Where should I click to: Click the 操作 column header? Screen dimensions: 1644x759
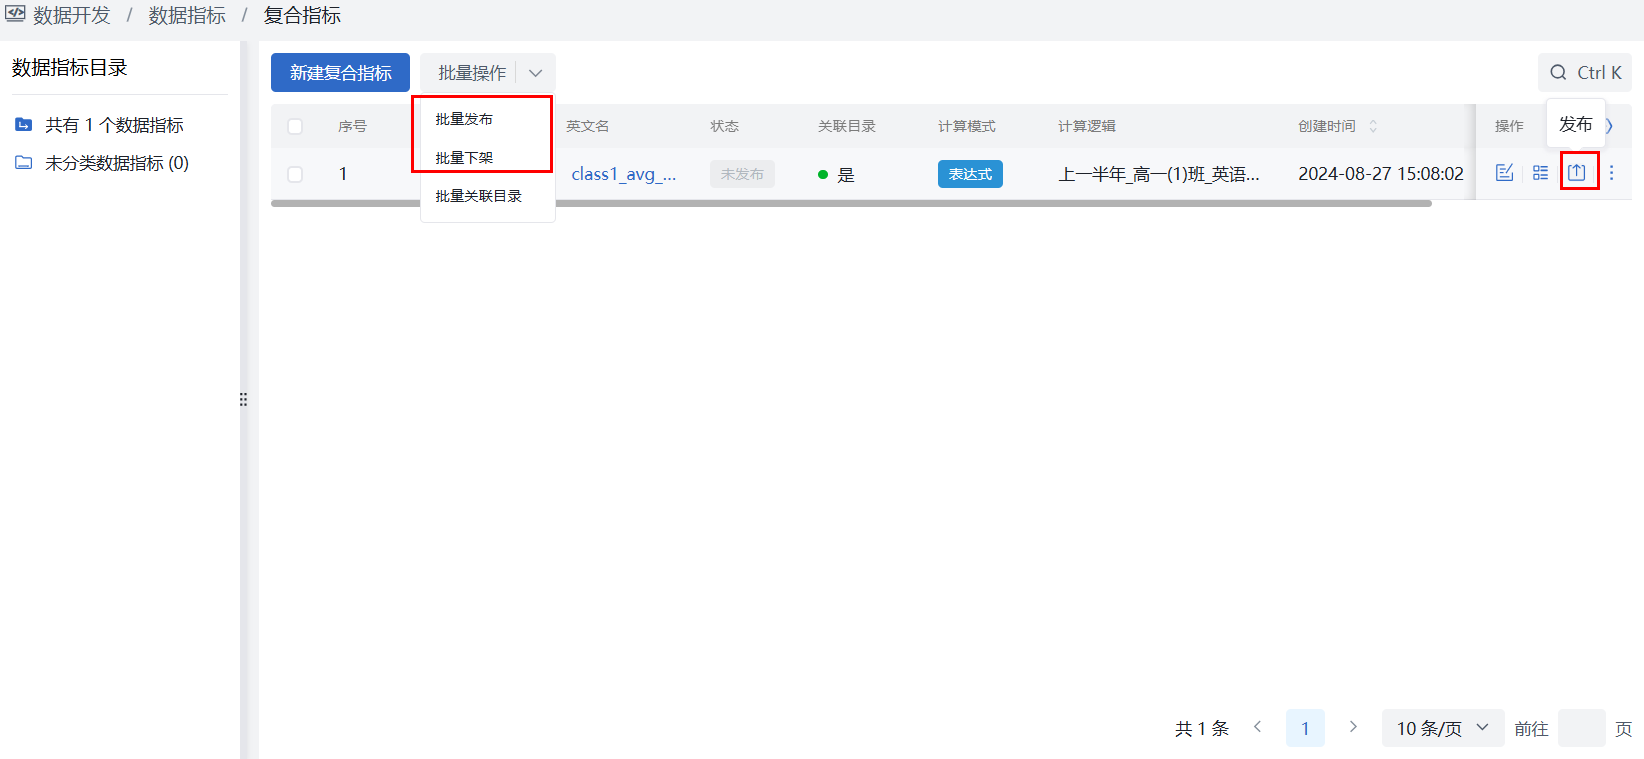[1509, 126]
